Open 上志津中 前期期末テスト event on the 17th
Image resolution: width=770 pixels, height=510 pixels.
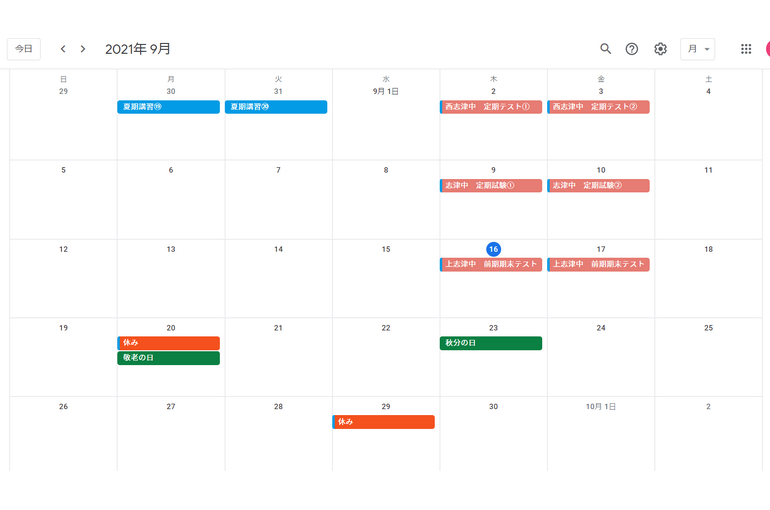click(x=598, y=265)
